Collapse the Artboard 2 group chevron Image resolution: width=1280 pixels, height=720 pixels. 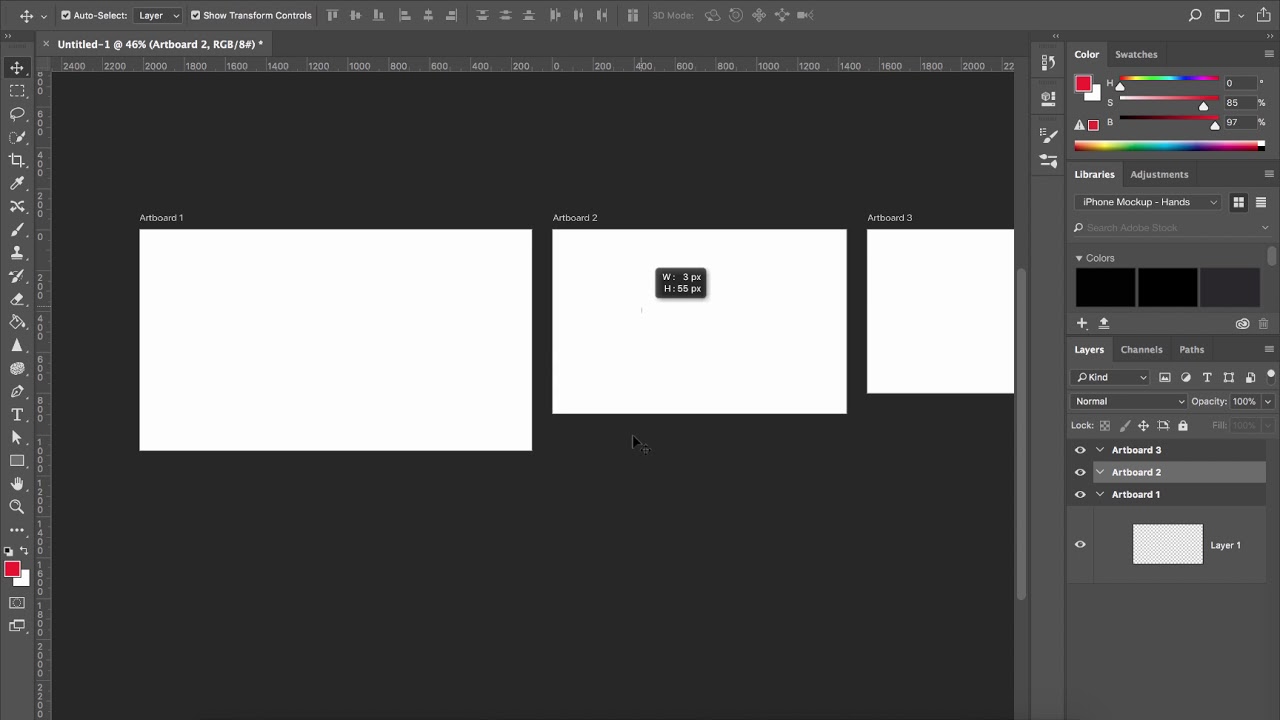(x=1100, y=472)
